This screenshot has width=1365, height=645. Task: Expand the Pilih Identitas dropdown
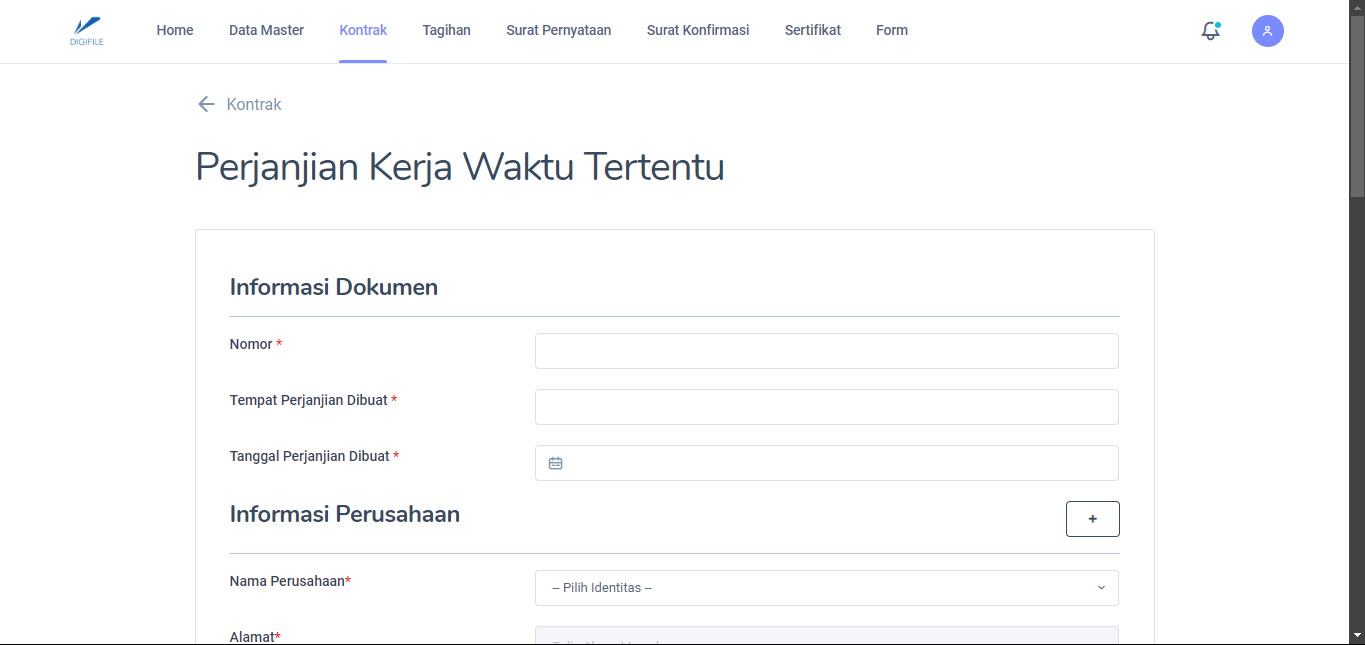(x=826, y=588)
